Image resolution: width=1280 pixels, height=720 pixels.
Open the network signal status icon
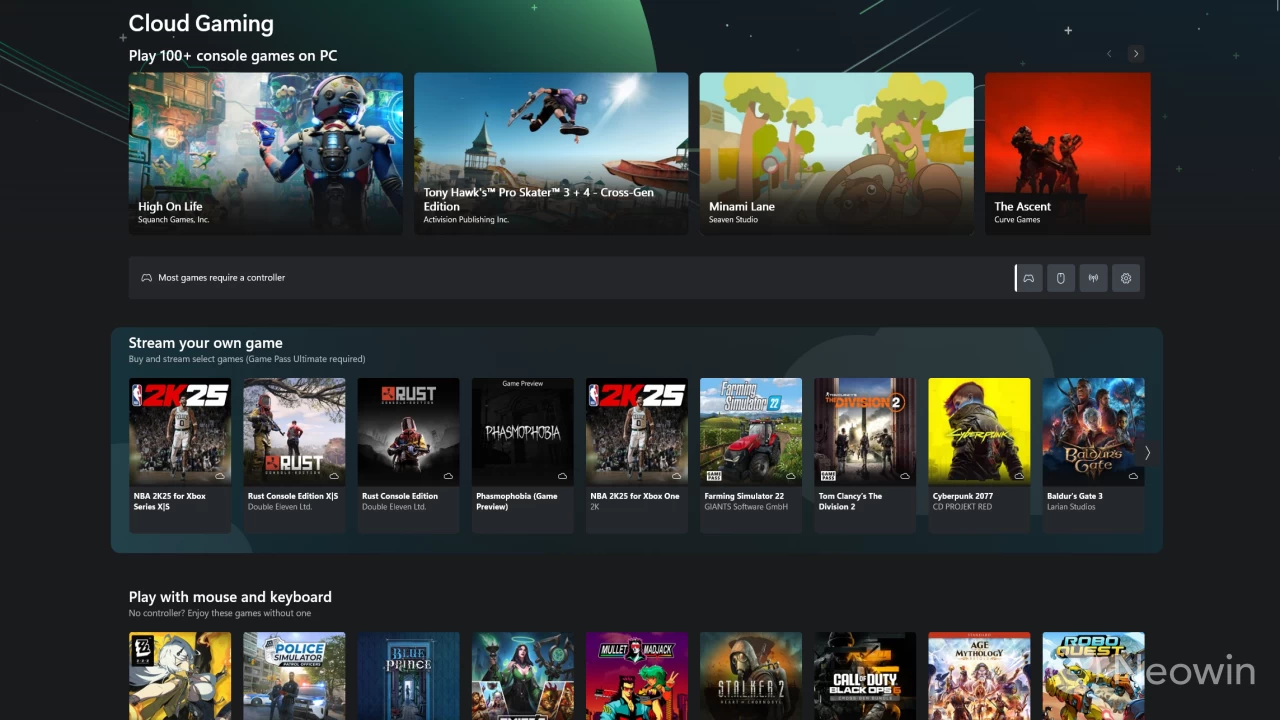click(1093, 278)
